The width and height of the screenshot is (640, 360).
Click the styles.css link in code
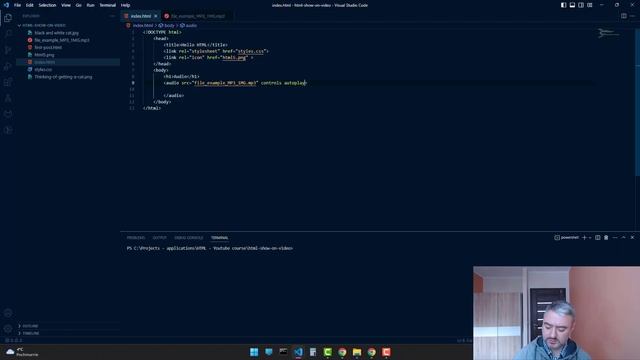tap(251, 51)
